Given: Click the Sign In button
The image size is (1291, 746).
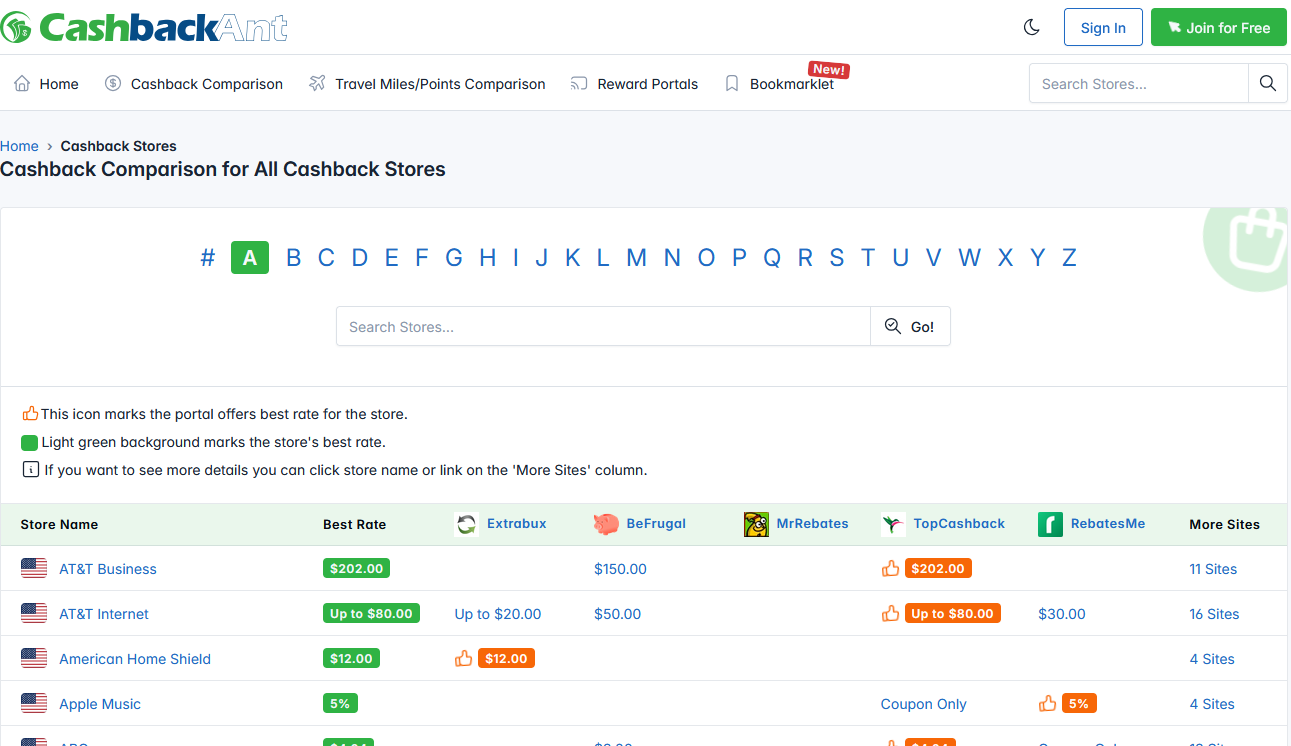Looking at the screenshot, I should pos(1103,27).
